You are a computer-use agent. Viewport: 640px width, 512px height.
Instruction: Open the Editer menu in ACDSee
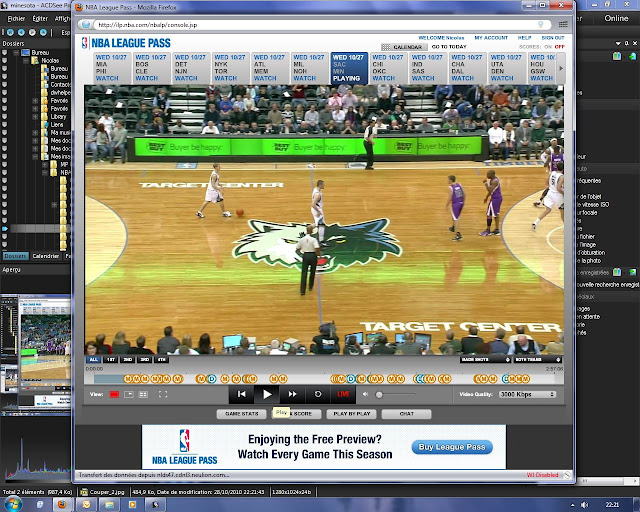(x=40, y=19)
